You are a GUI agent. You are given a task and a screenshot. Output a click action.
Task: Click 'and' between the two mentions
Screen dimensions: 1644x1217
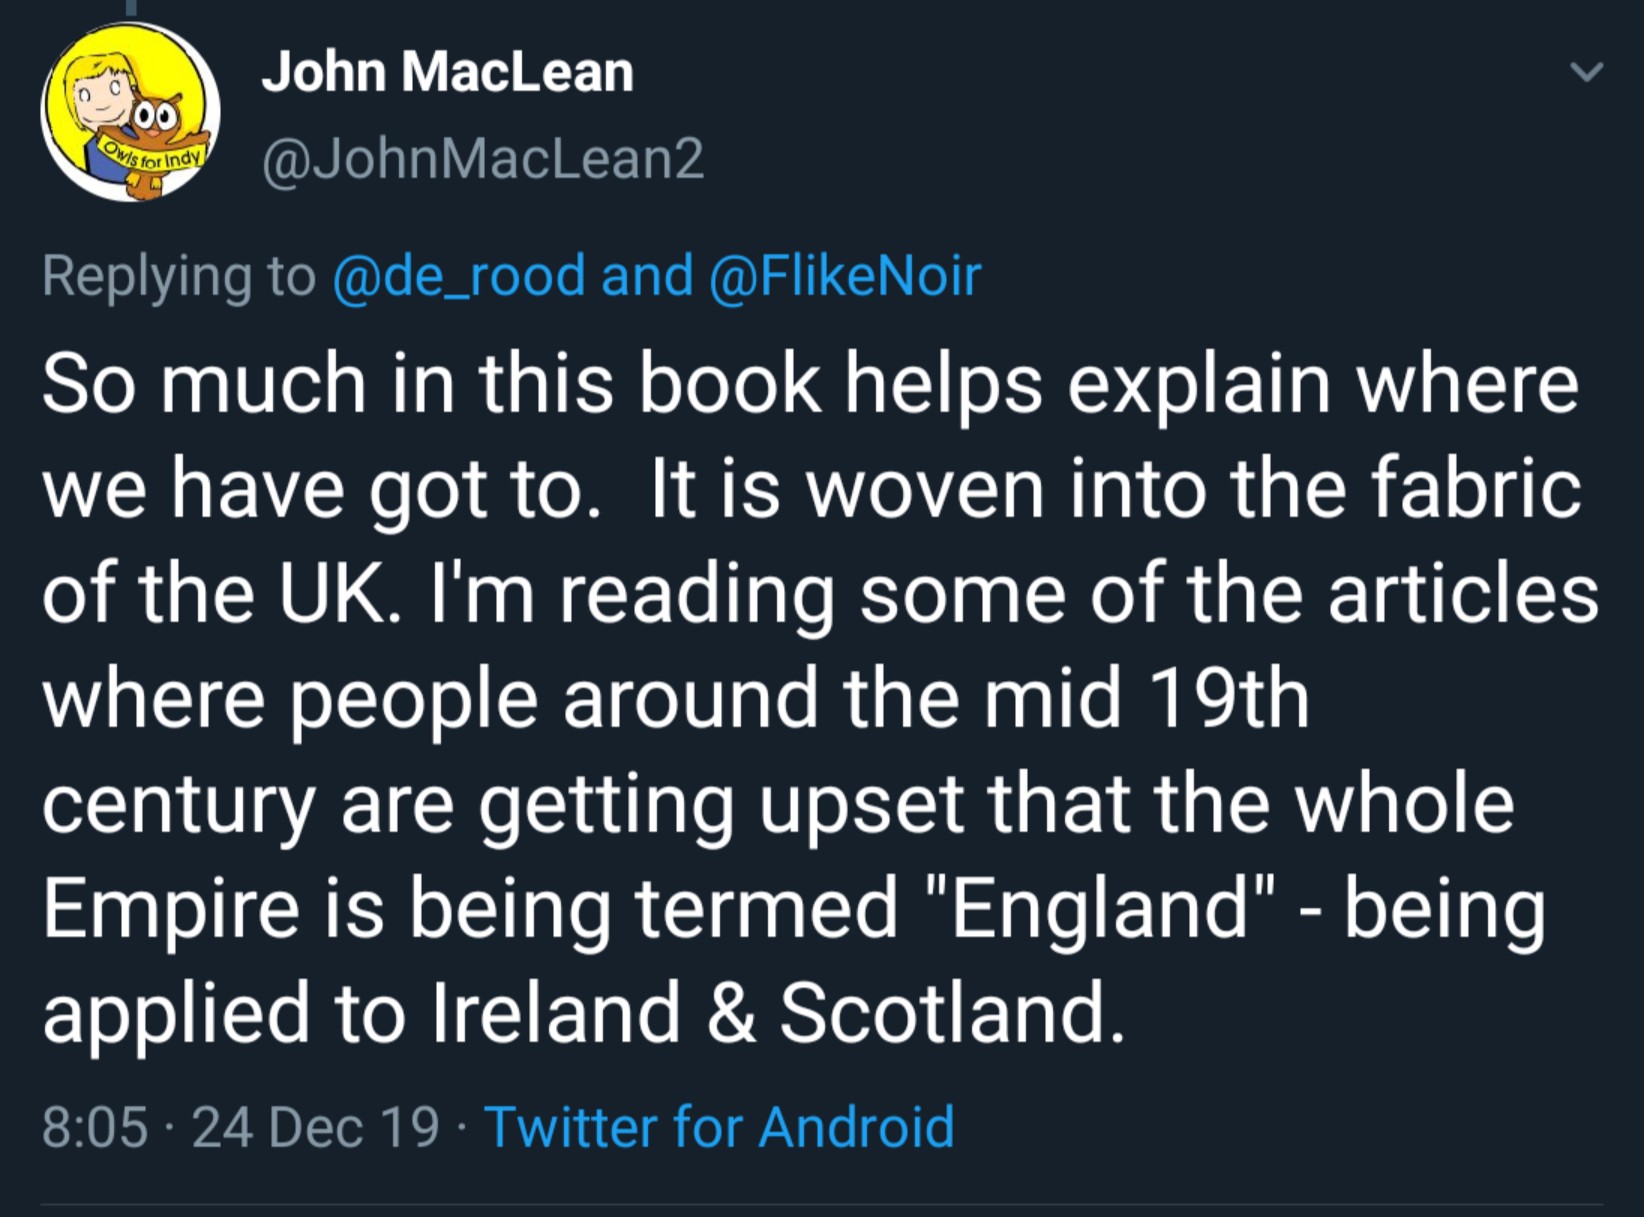[647, 276]
